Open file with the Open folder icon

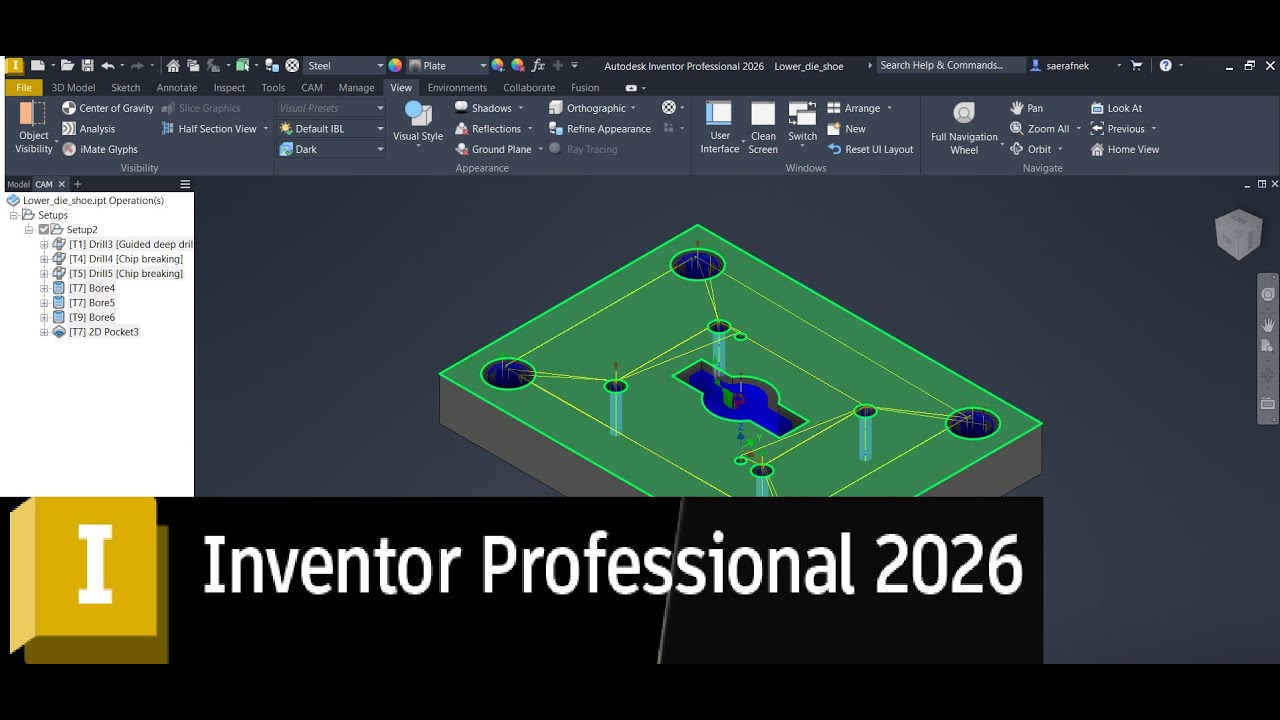pos(67,65)
